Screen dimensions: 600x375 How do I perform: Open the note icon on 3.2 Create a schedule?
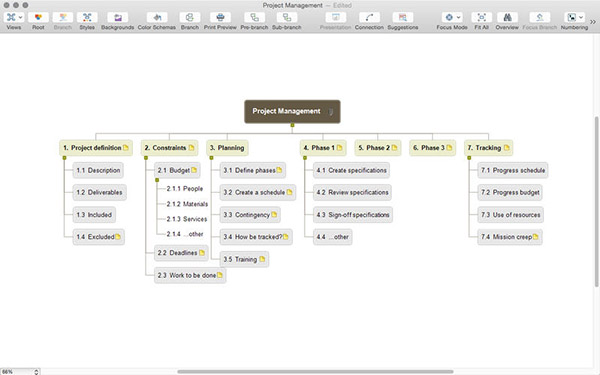(x=289, y=192)
